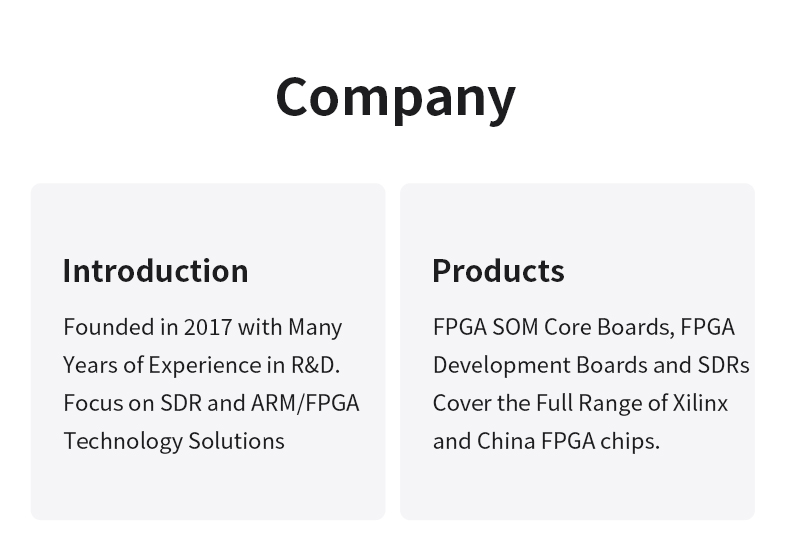Click the word 'Xilinx' in Products text
This screenshot has height=549, width=790.
tap(700, 403)
